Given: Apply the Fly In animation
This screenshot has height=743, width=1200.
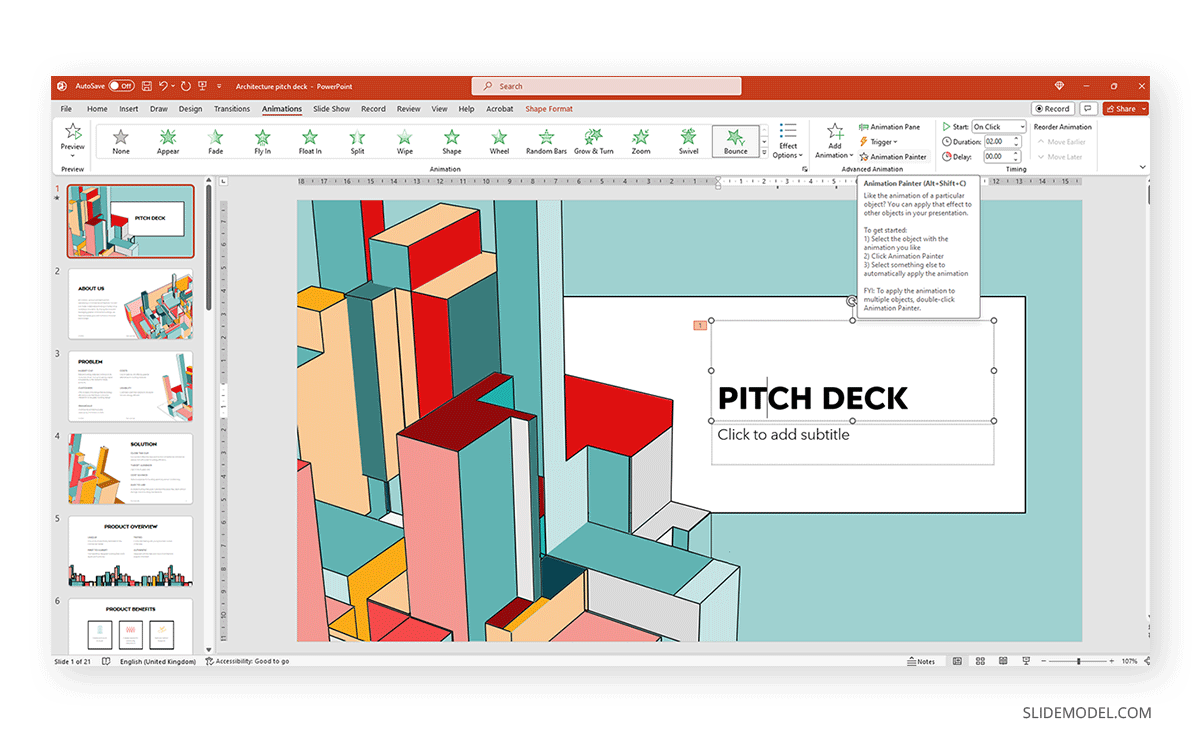Looking at the screenshot, I should tap(262, 141).
